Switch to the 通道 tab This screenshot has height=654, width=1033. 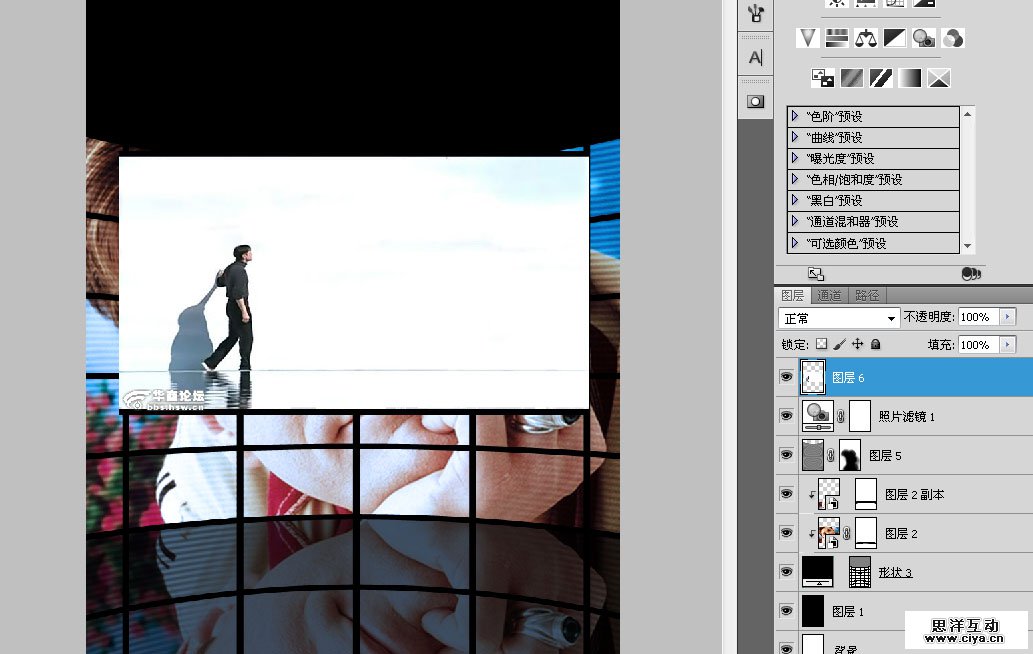pos(829,296)
